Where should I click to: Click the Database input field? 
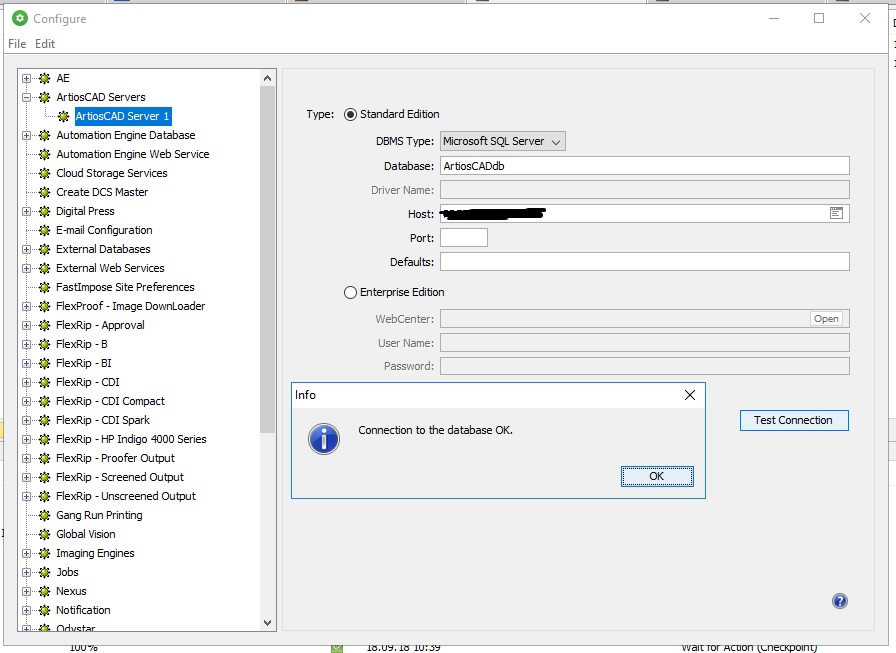pyautogui.click(x=645, y=166)
